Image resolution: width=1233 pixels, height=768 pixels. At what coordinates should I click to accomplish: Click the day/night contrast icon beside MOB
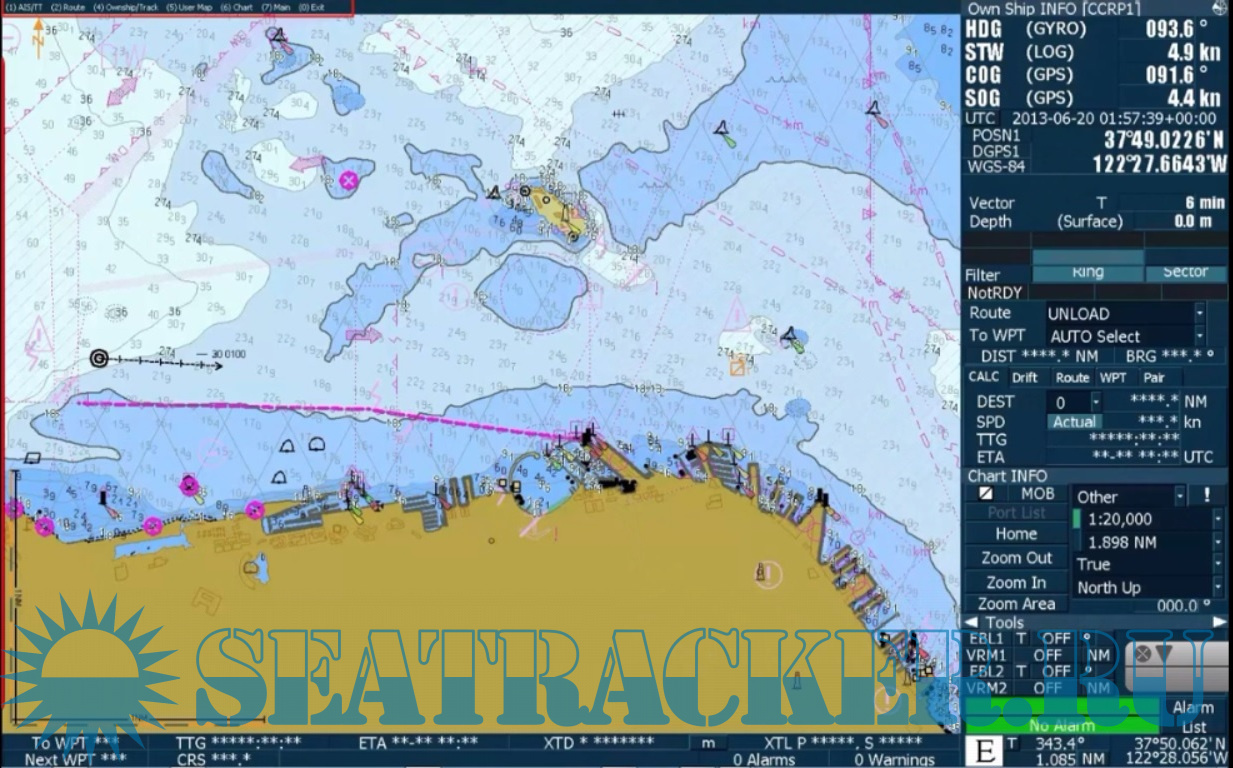point(986,494)
